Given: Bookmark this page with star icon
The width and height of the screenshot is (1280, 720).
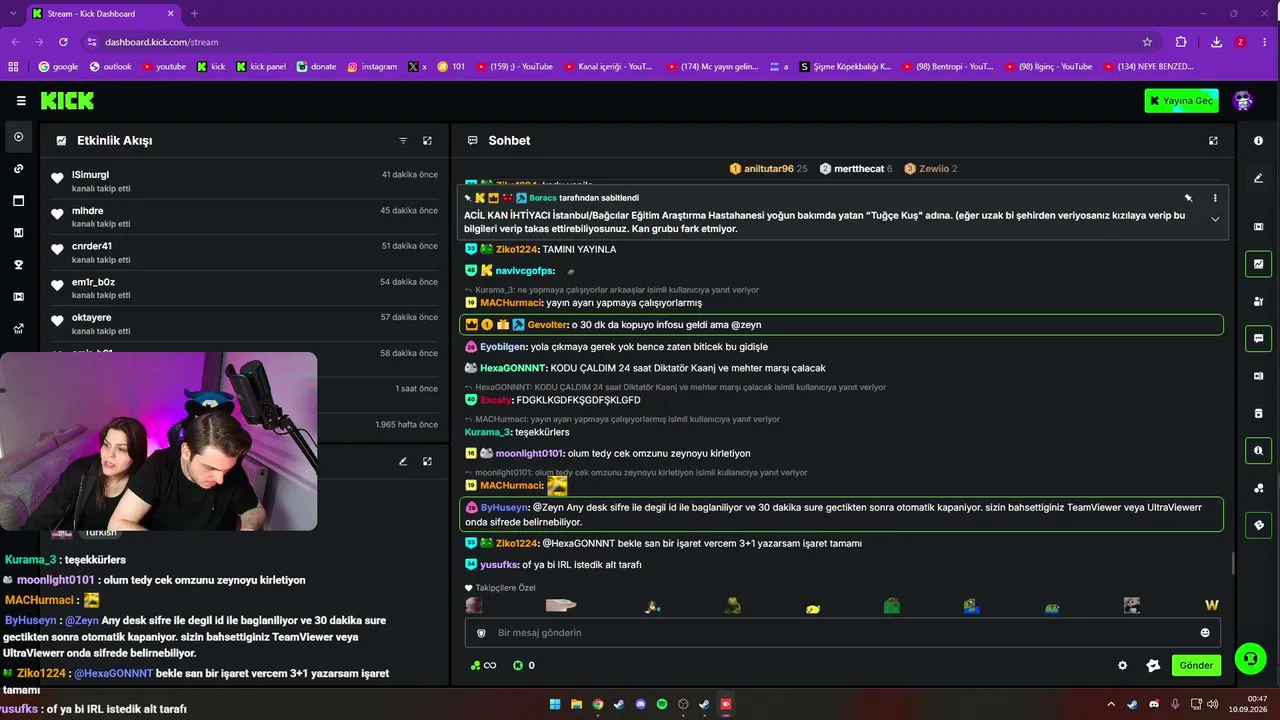Looking at the screenshot, I should (1147, 42).
